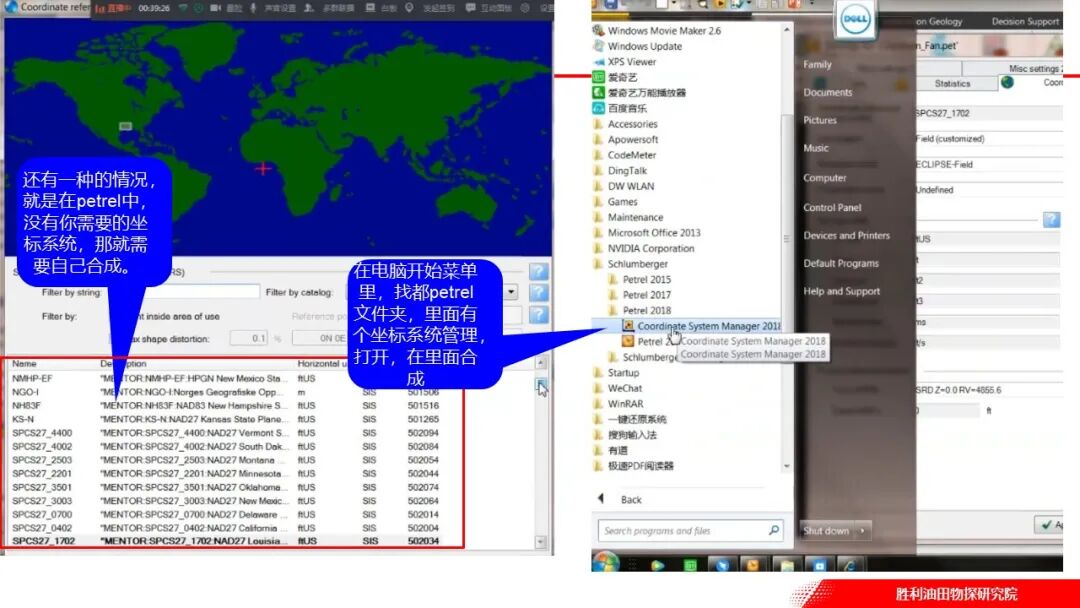Click help icon beside Reference point field
The width and height of the screenshot is (1080, 608).
(539, 315)
